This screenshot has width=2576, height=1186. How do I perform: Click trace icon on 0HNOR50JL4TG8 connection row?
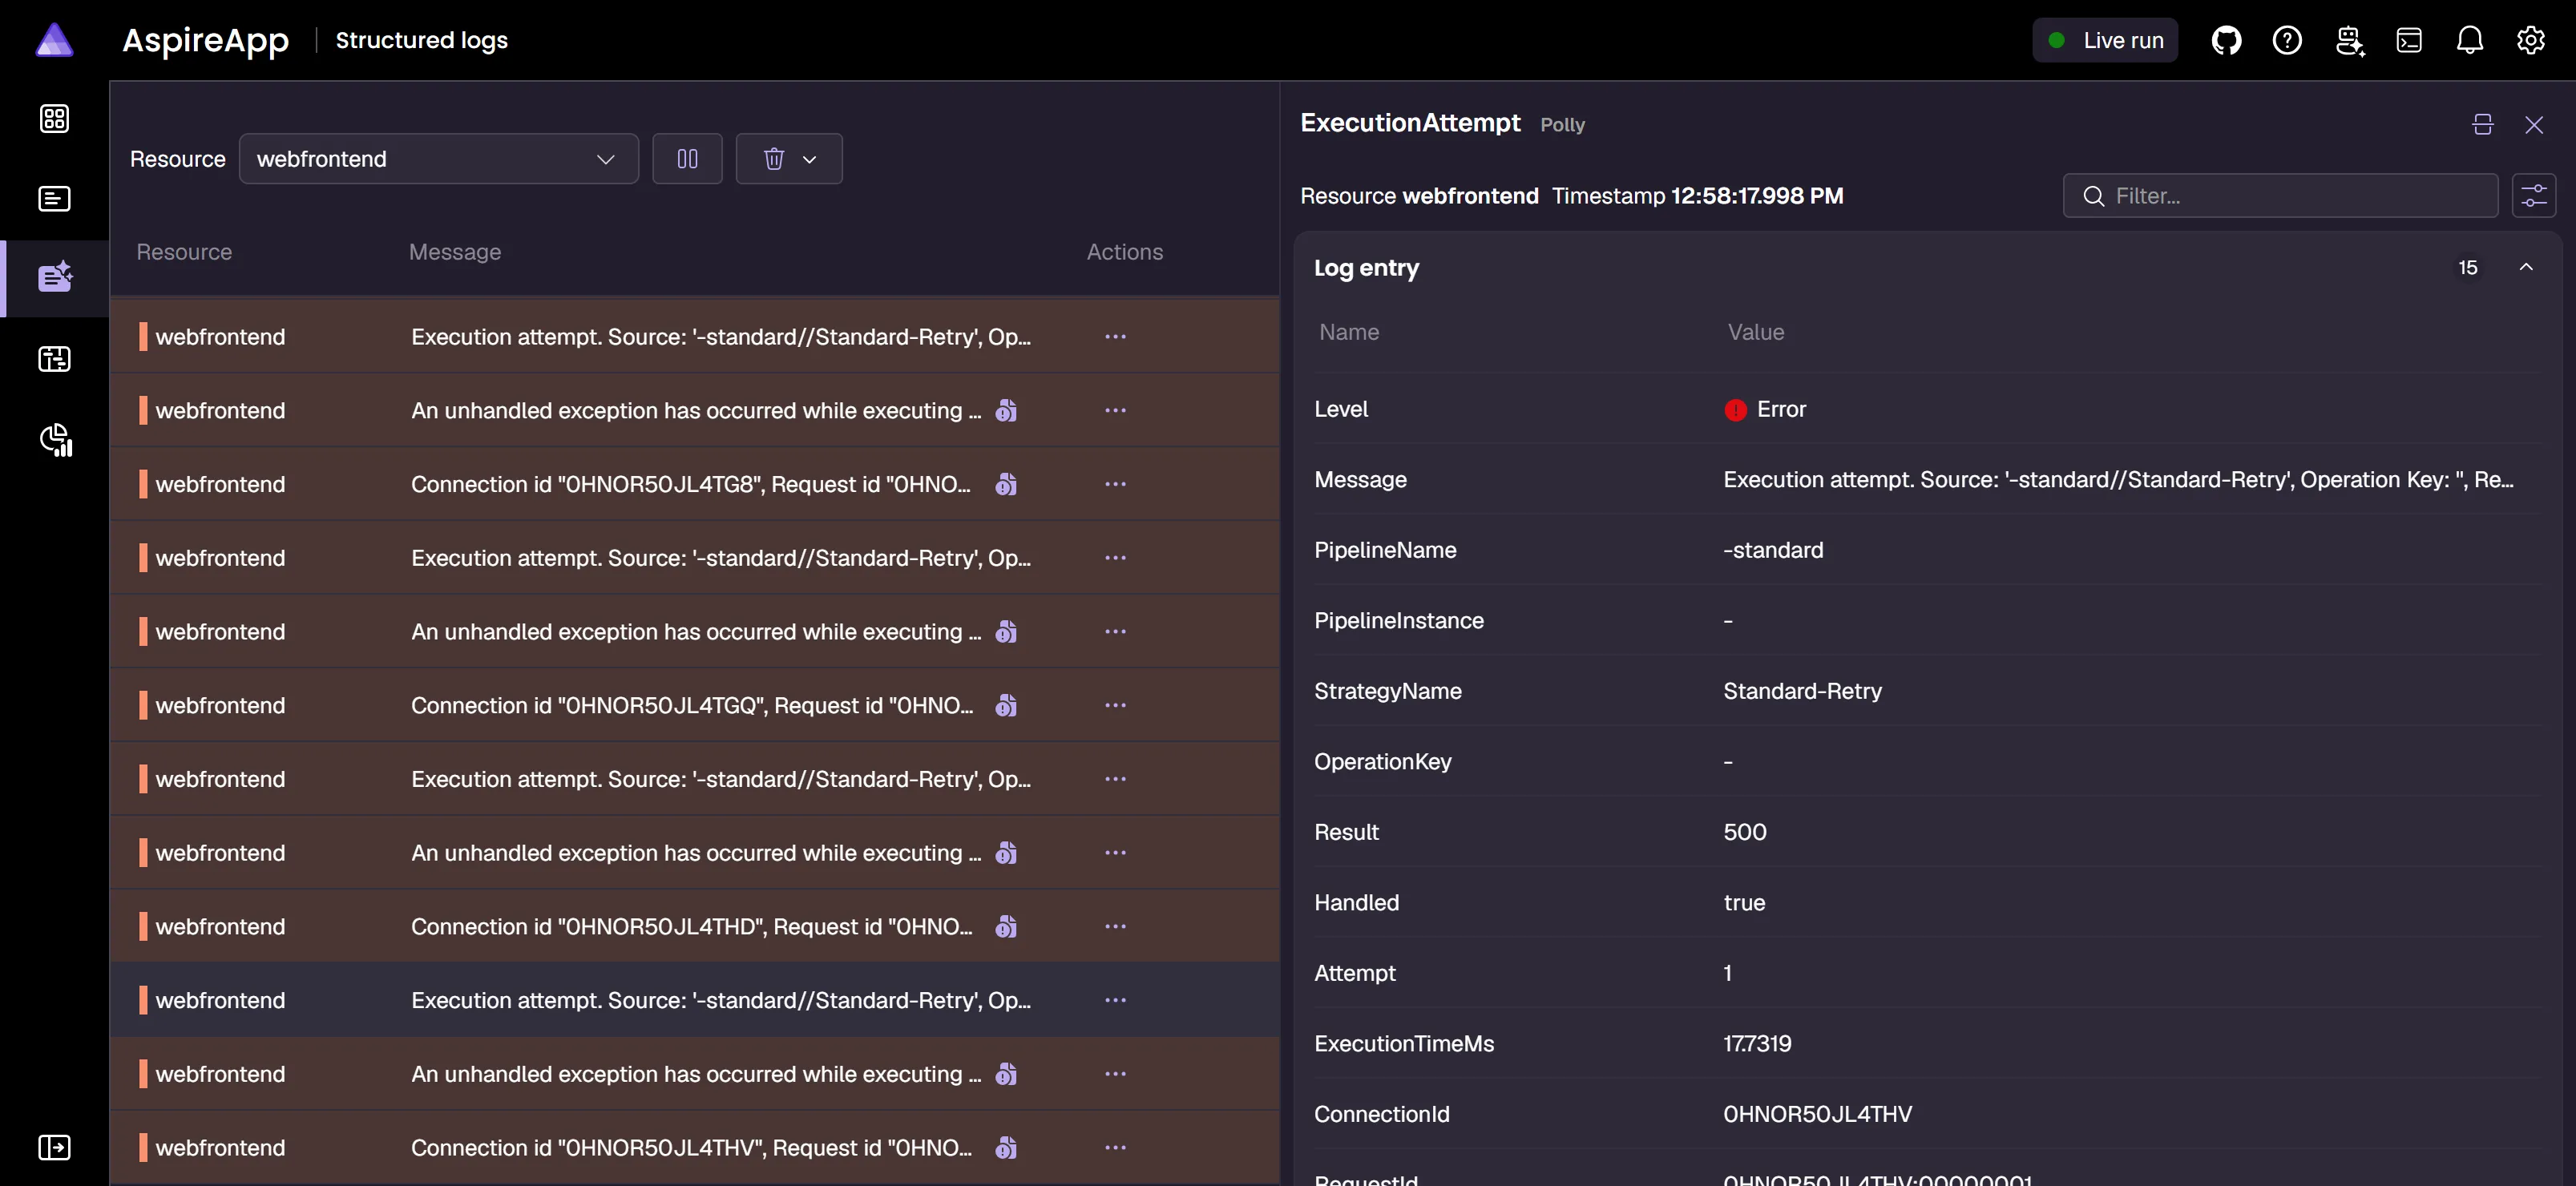1006,484
